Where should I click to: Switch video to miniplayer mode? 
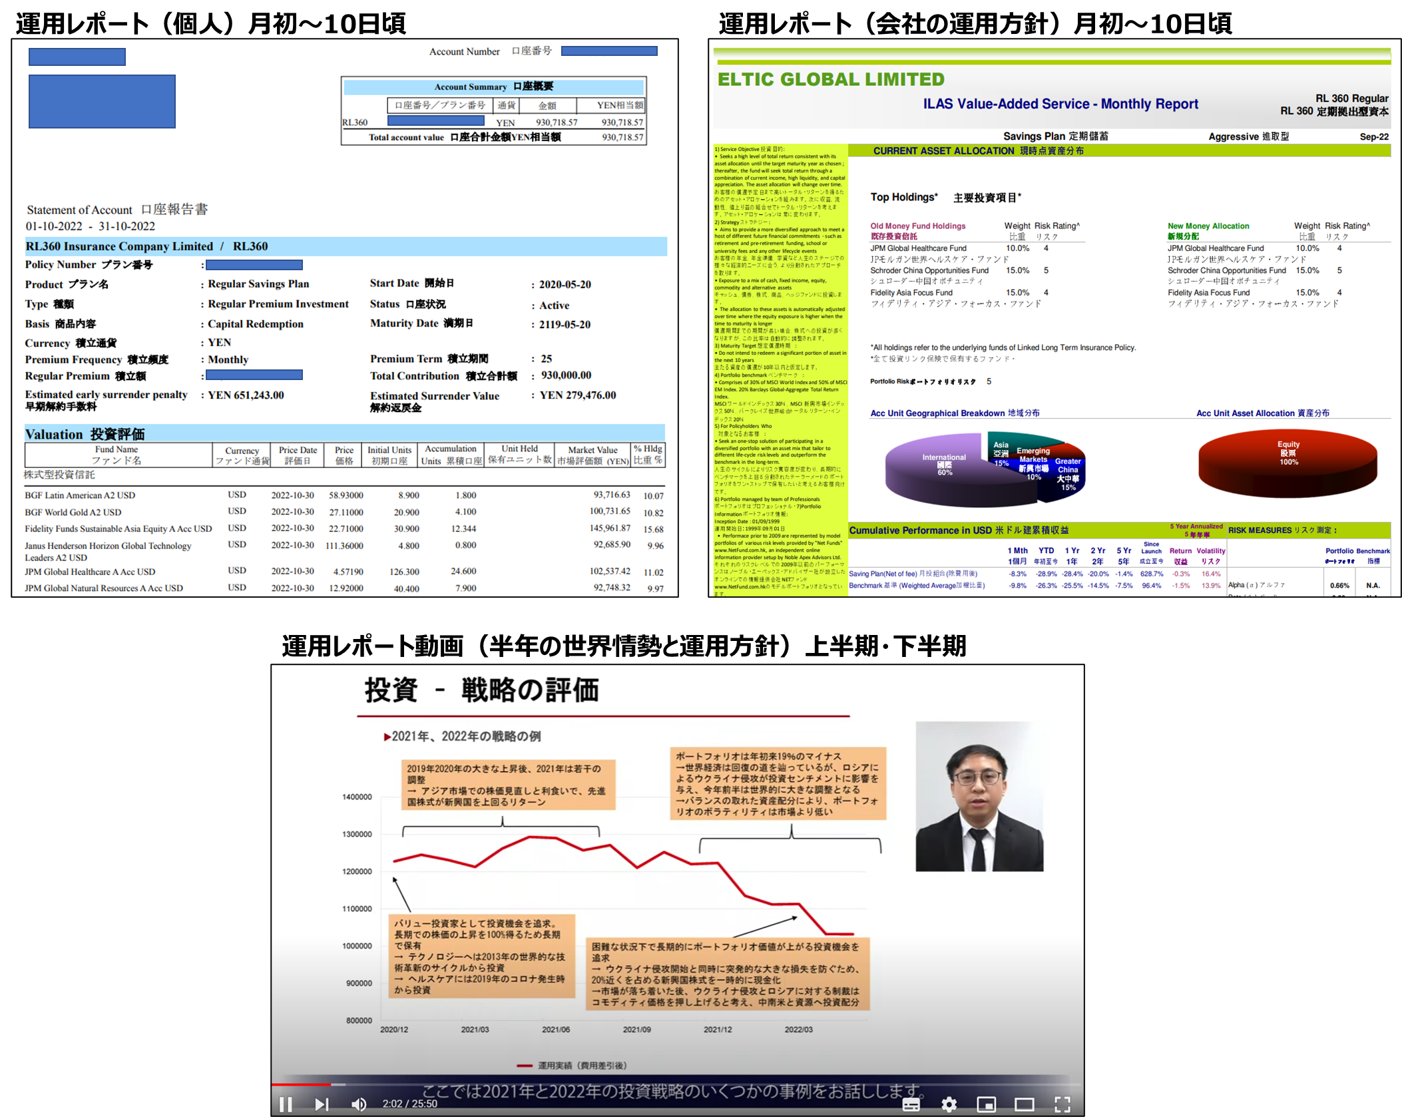pos(986,1104)
